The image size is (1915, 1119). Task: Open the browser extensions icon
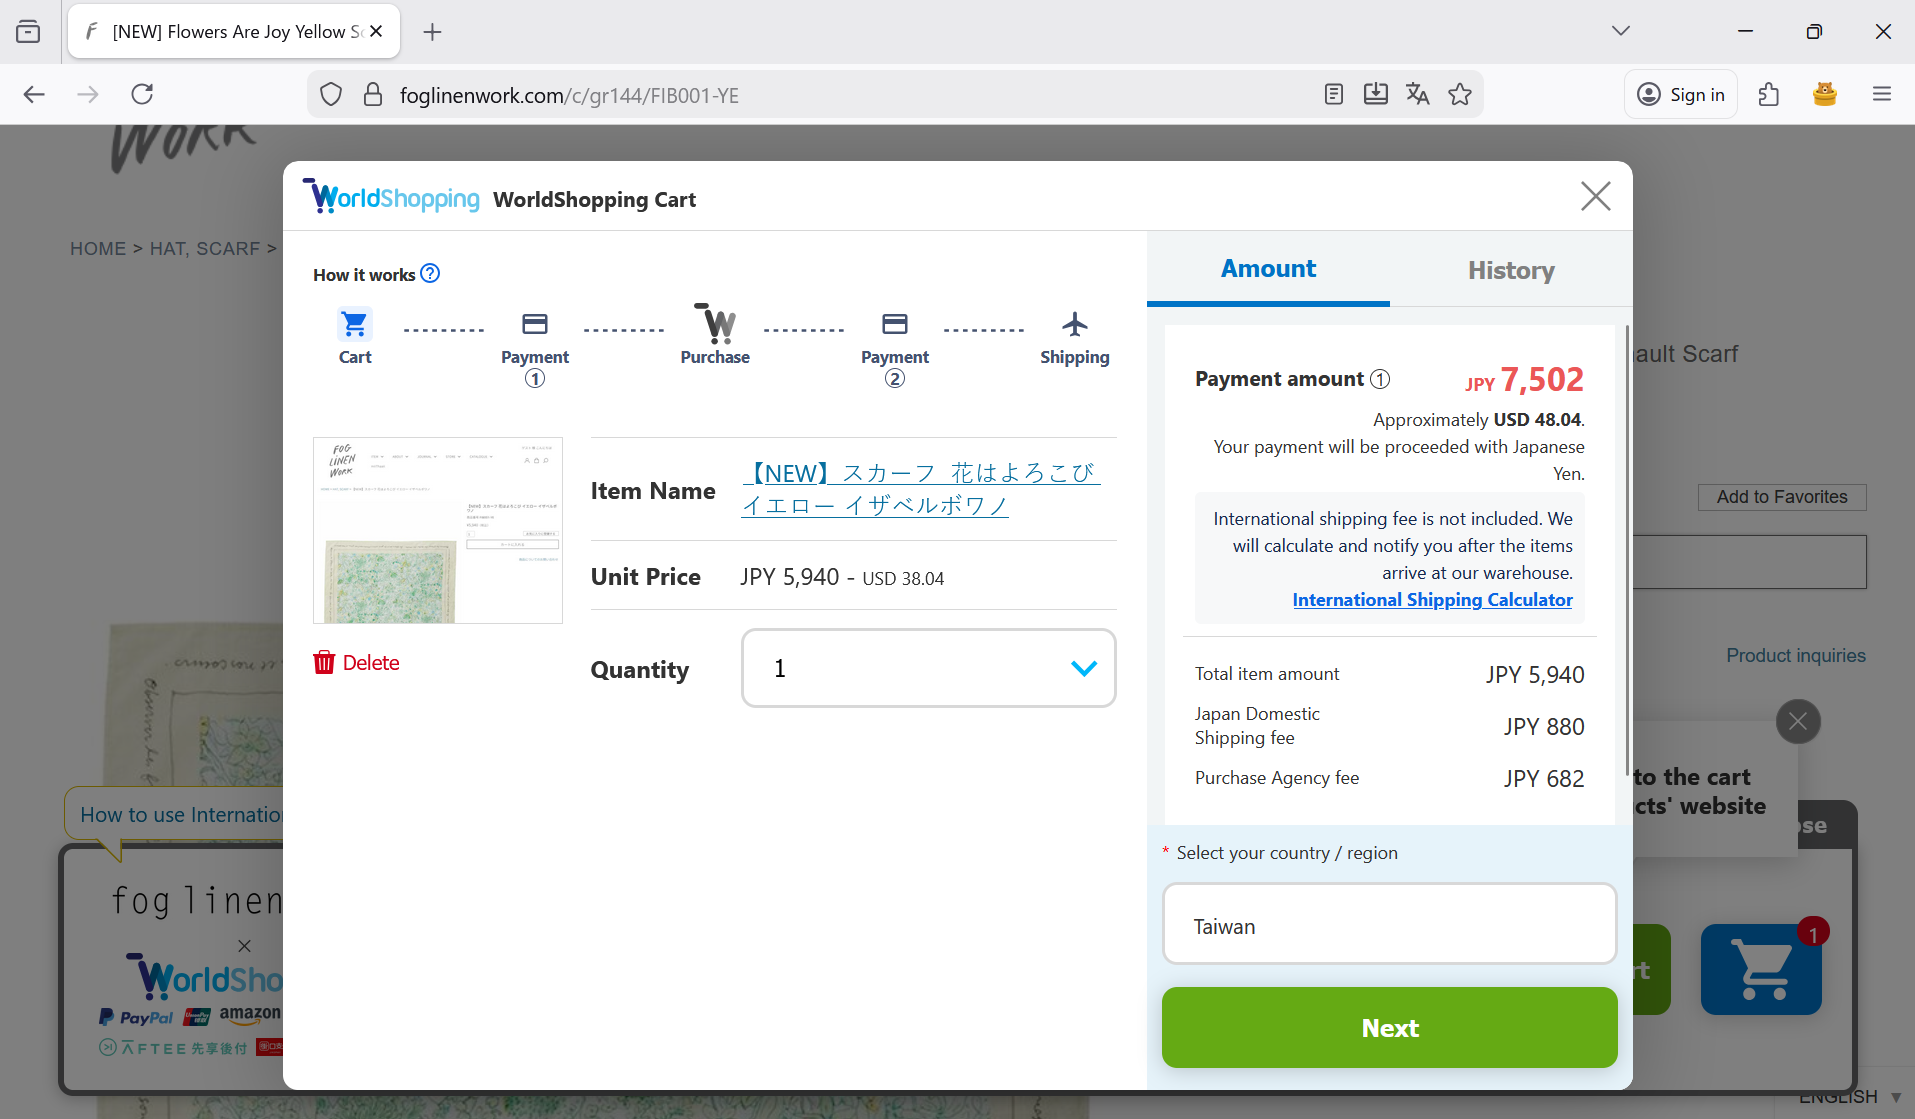[1769, 95]
